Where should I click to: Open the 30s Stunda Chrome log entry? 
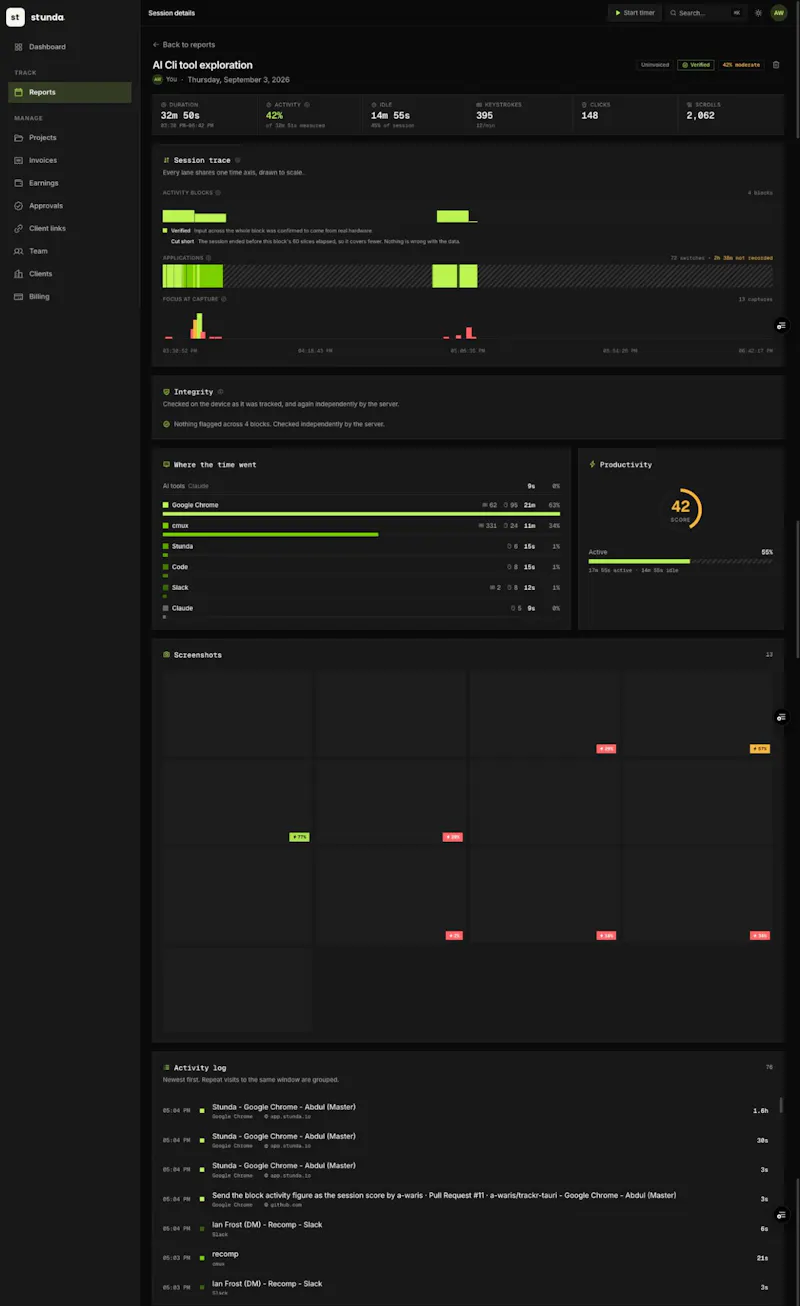click(x=466, y=1140)
